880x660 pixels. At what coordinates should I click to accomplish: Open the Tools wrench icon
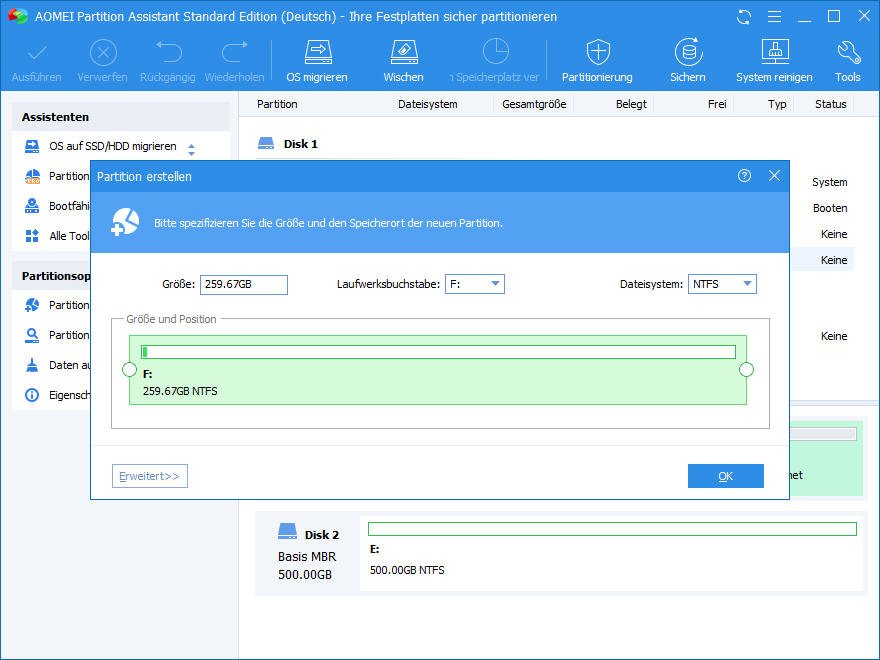coord(847,53)
